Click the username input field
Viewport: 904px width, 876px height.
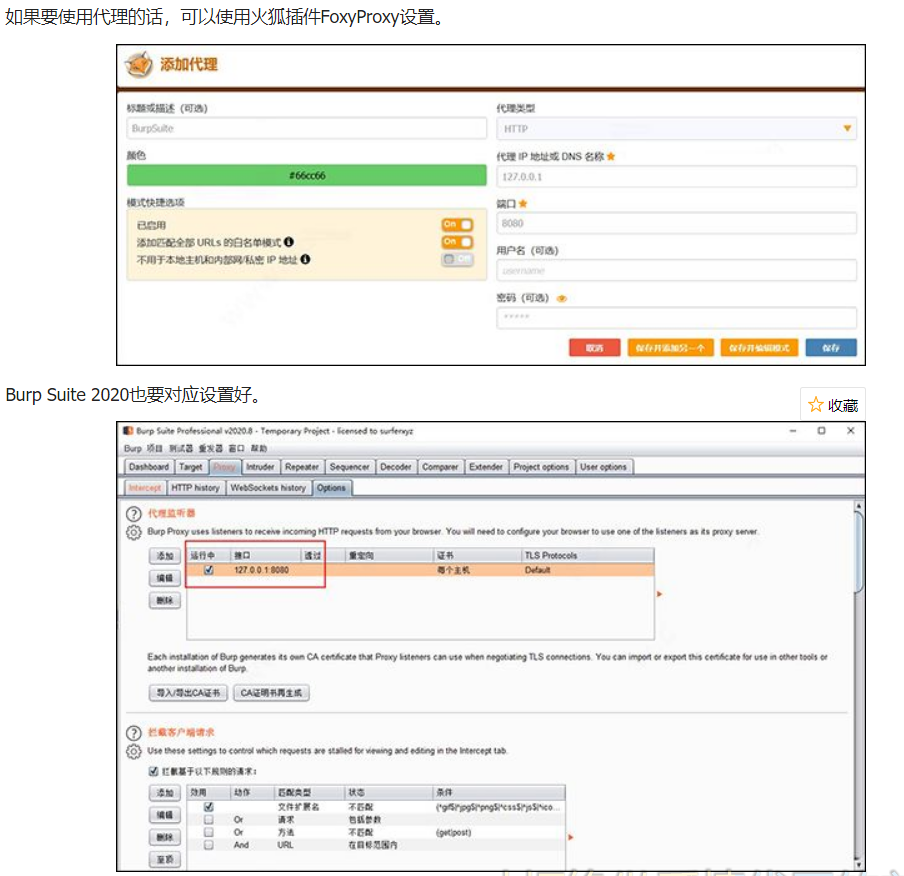coord(676,270)
